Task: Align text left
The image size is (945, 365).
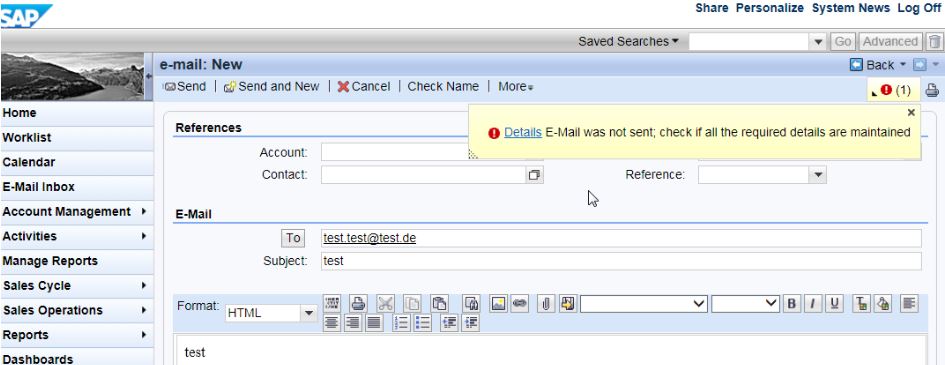Action: pos(909,304)
